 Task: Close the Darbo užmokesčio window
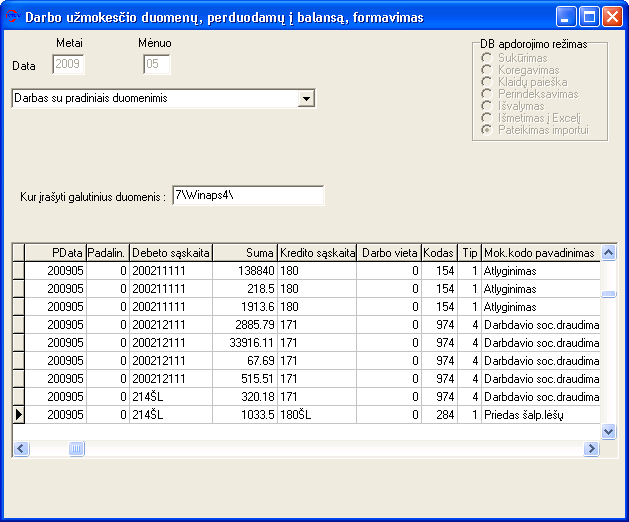click(x=612, y=17)
